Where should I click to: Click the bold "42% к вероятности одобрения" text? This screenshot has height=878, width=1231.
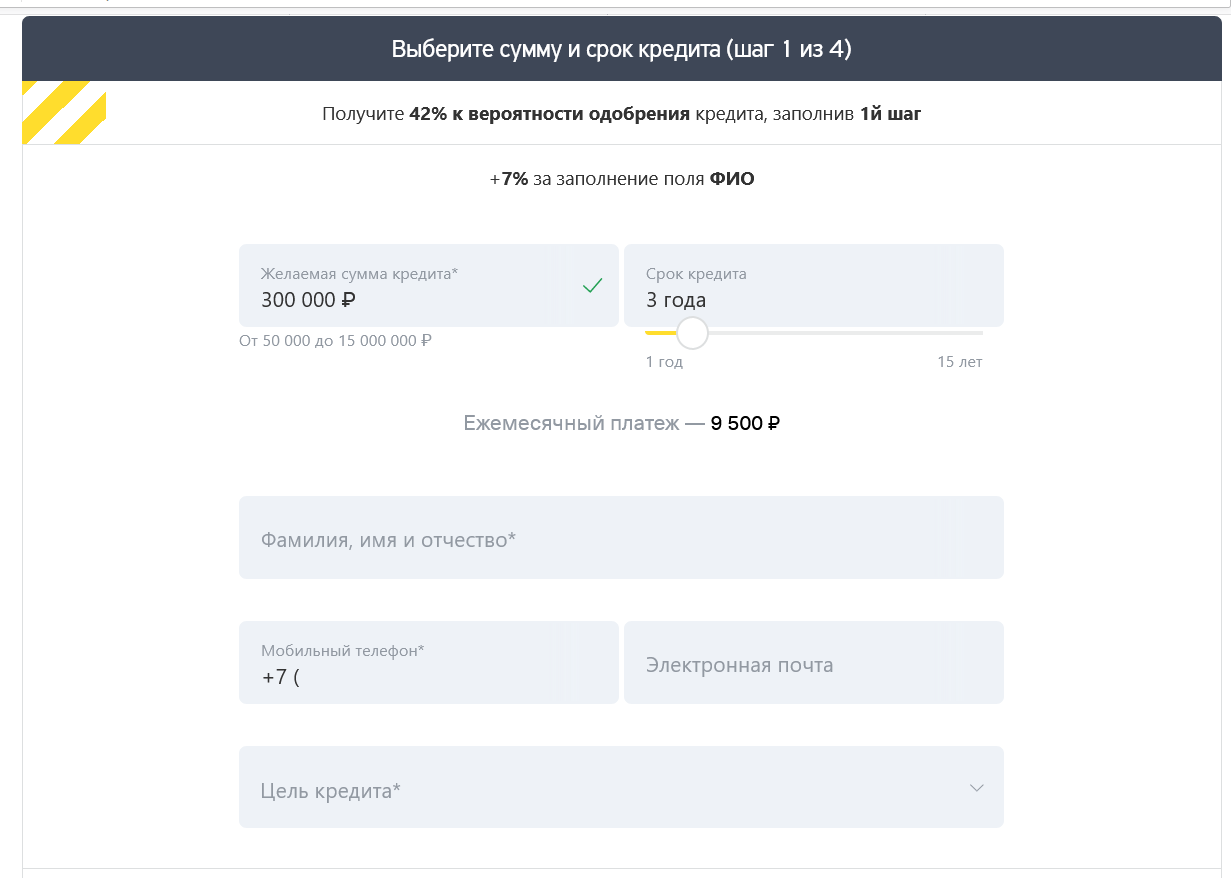(x=549, y=114)
